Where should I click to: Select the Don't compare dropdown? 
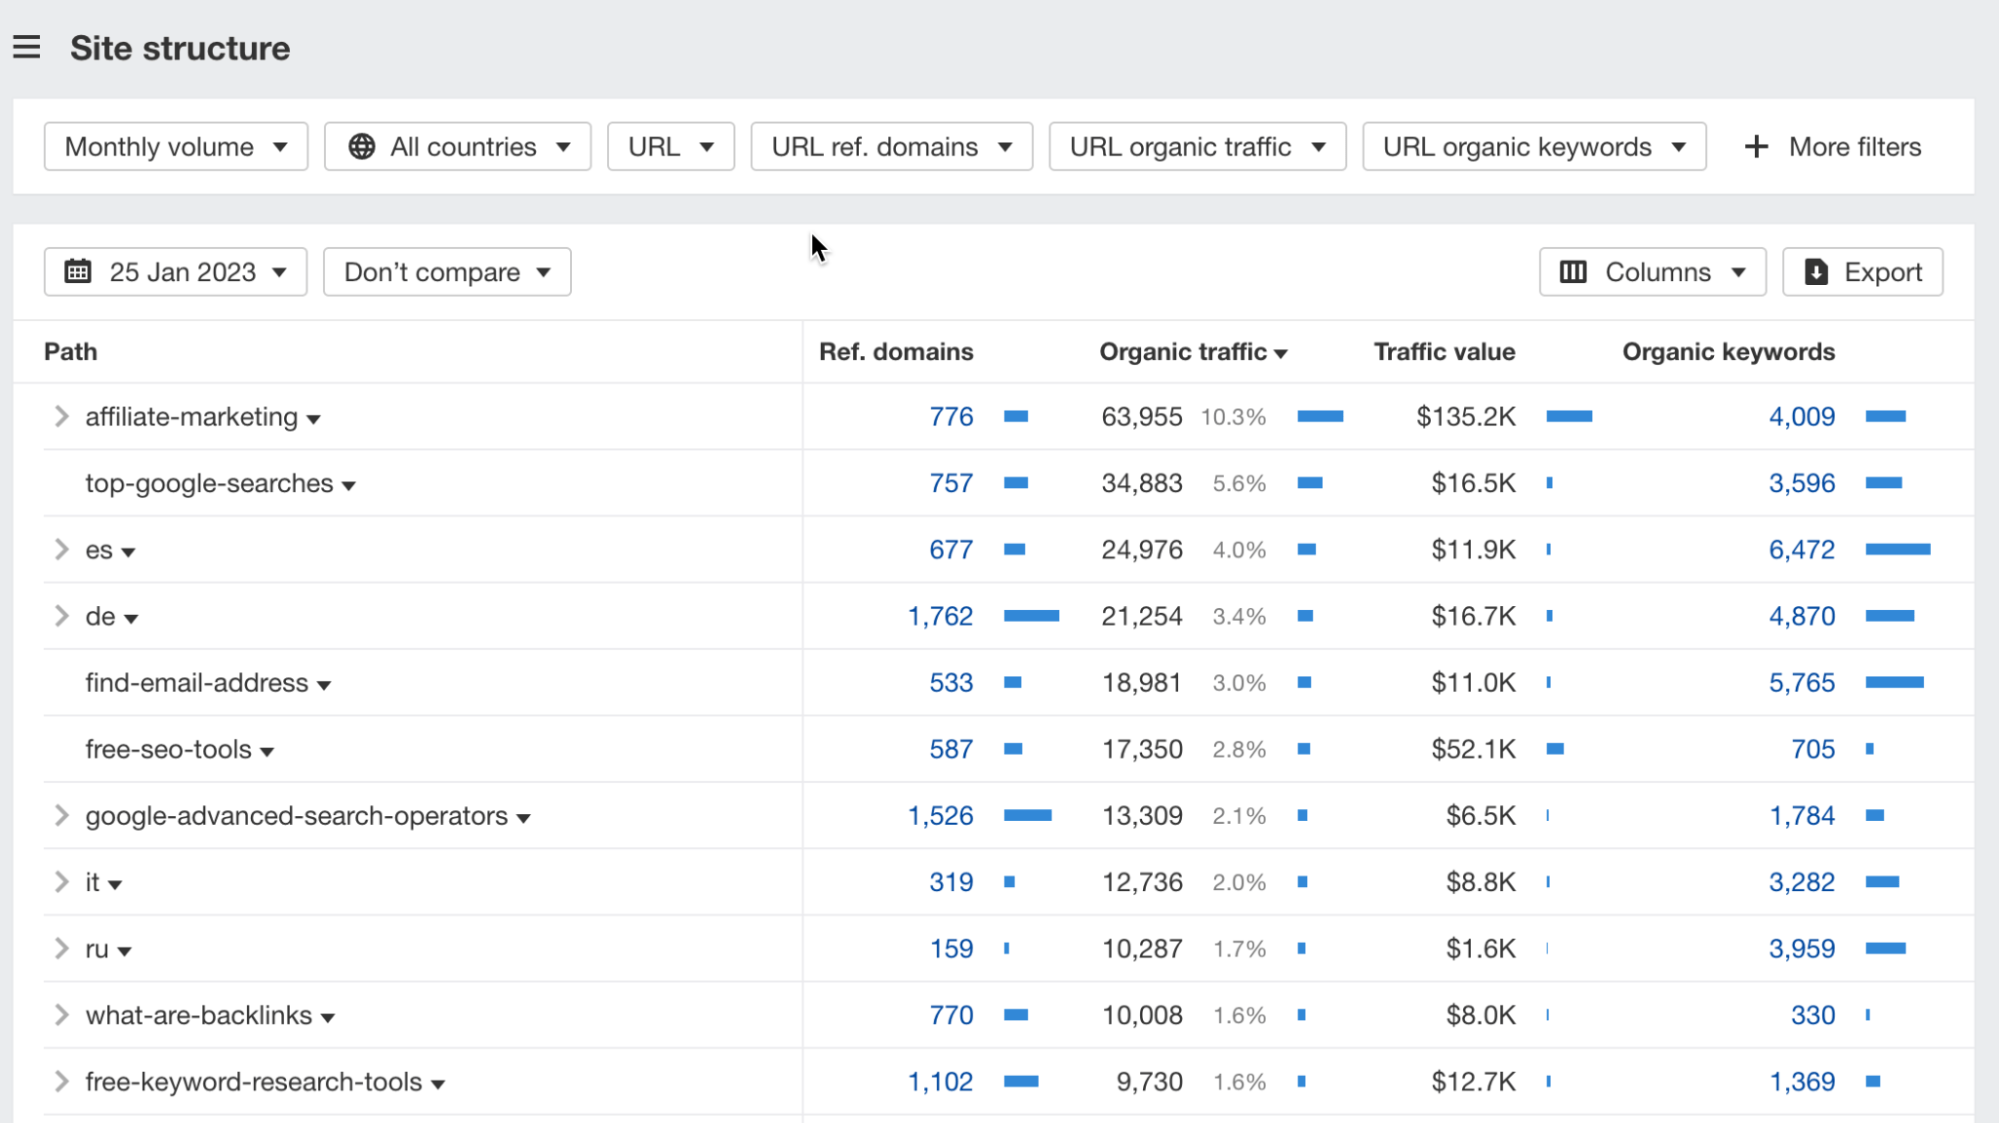pyautogui.click(x=446, y=270)
